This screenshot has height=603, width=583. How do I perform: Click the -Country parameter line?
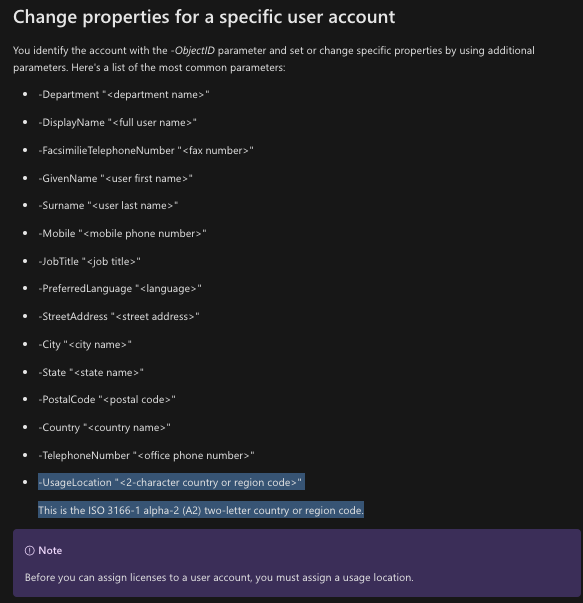point(104,428)
